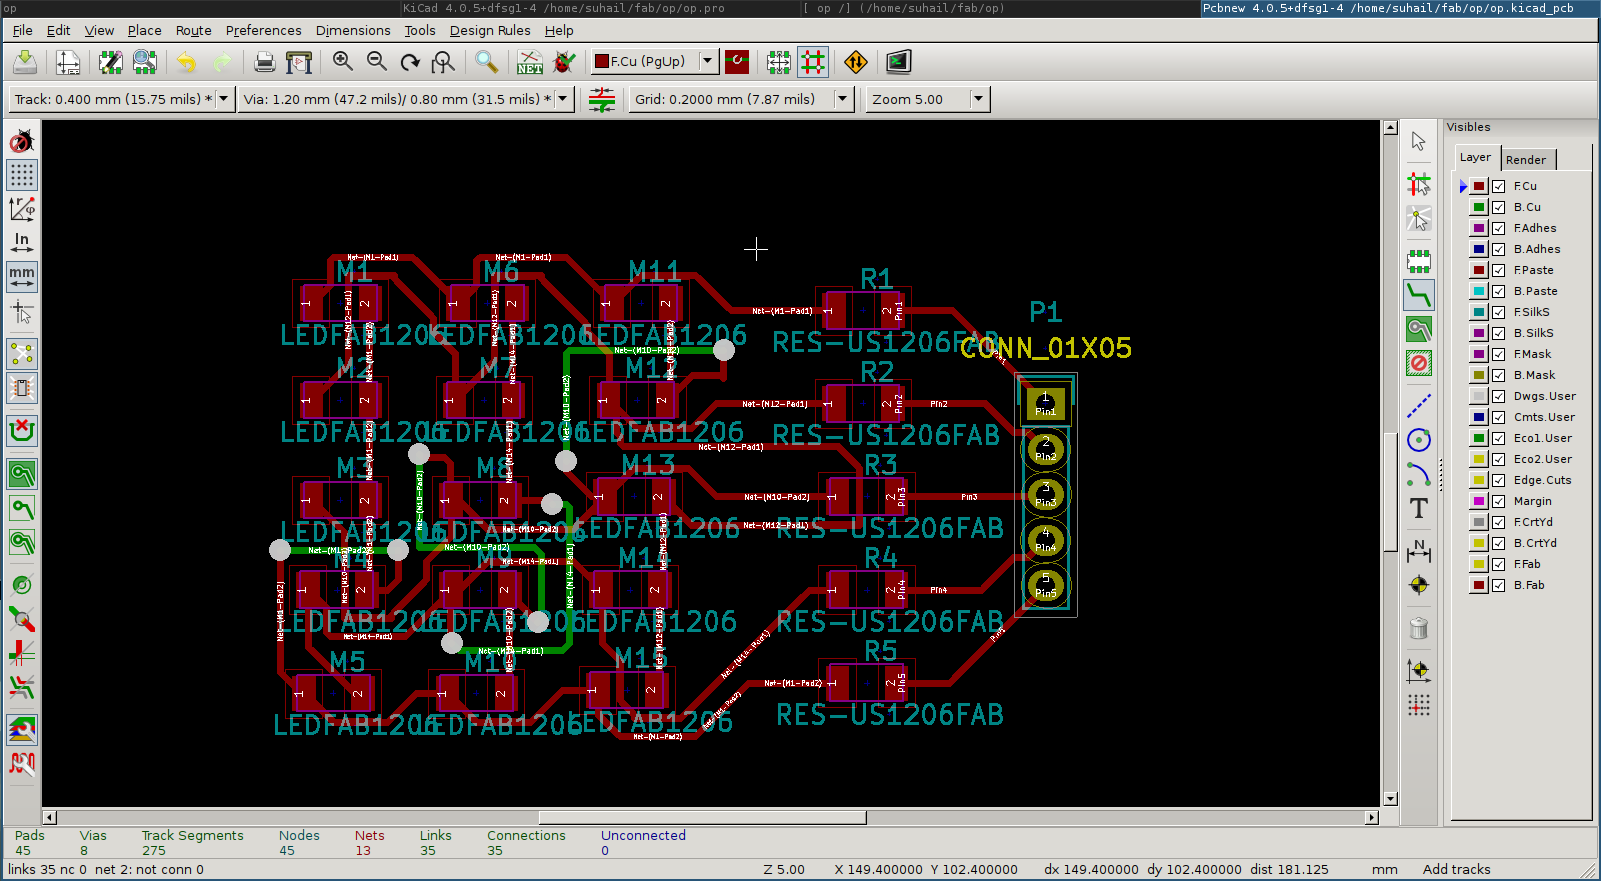The width and height of the screenshot is (1601, 881).
Task: Toggle F.Cu layer visibility checkbox
Action: click(x=1498, y=186)
